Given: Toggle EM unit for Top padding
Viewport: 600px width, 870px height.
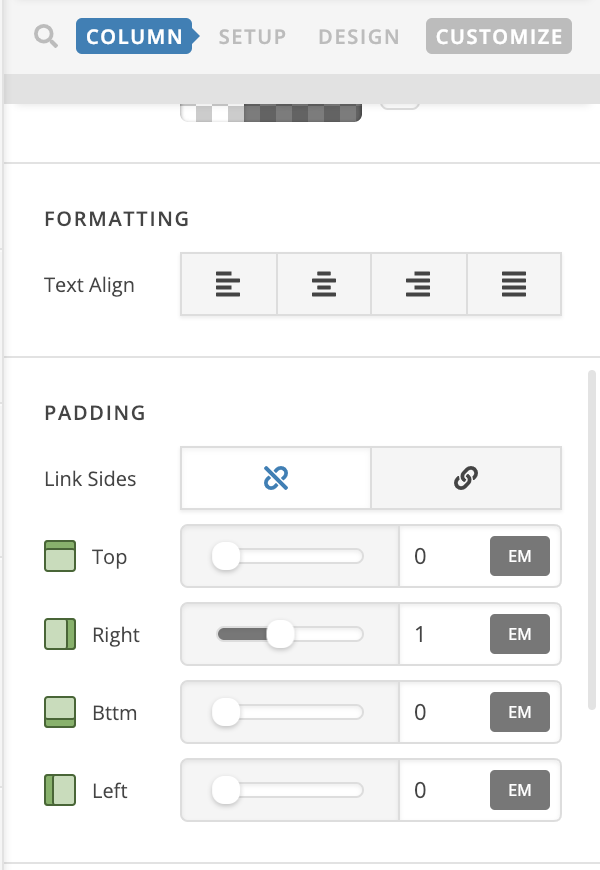Looking at the screenshot, I should pyautogui.click(x=519, y=556).
